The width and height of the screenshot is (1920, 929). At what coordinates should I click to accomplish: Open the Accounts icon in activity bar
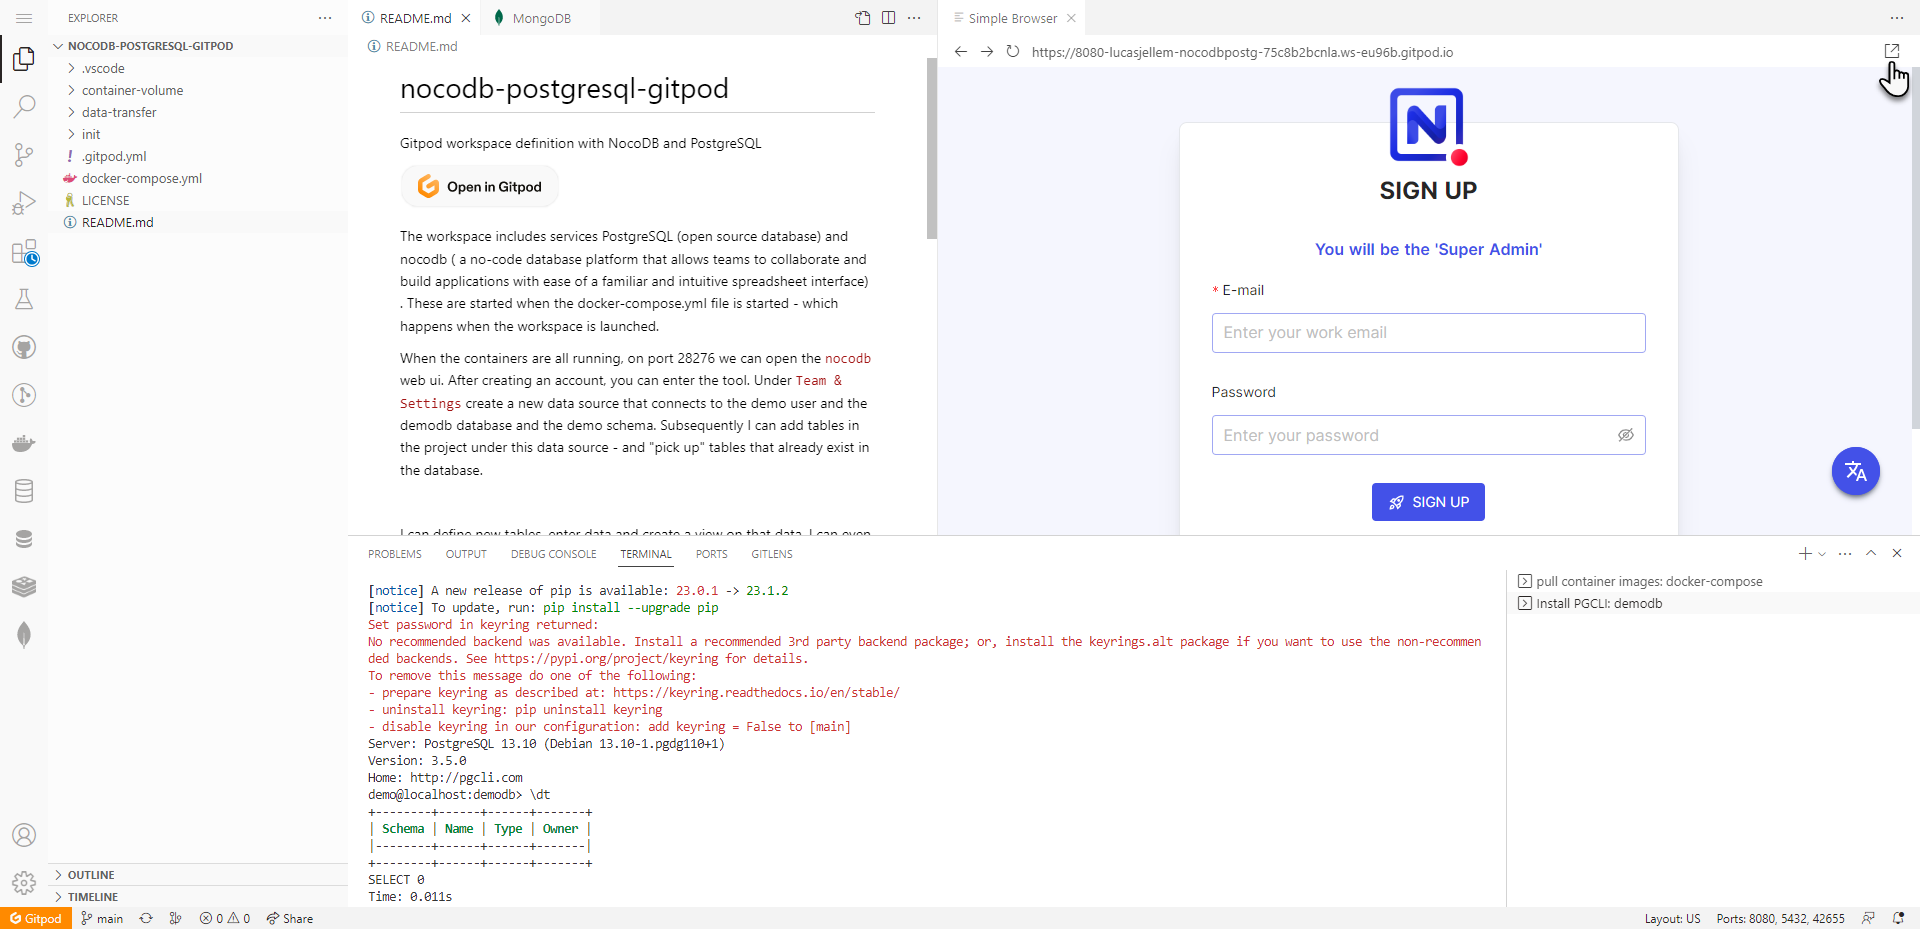pos(24,835)
